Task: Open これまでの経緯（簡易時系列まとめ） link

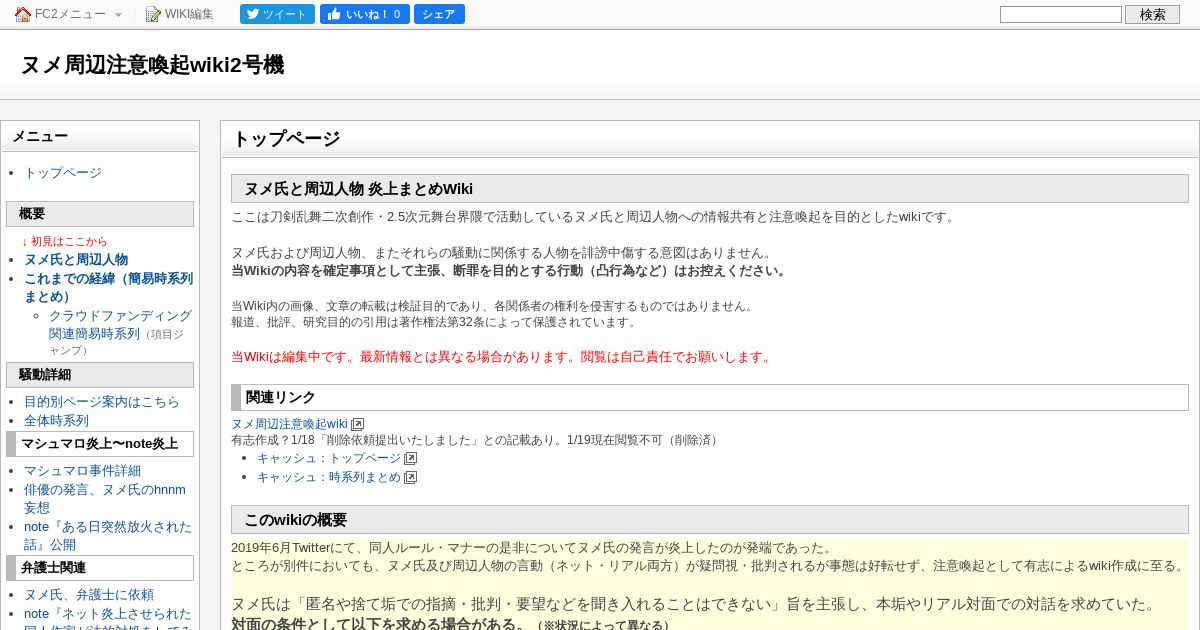Action: point(108,288)
